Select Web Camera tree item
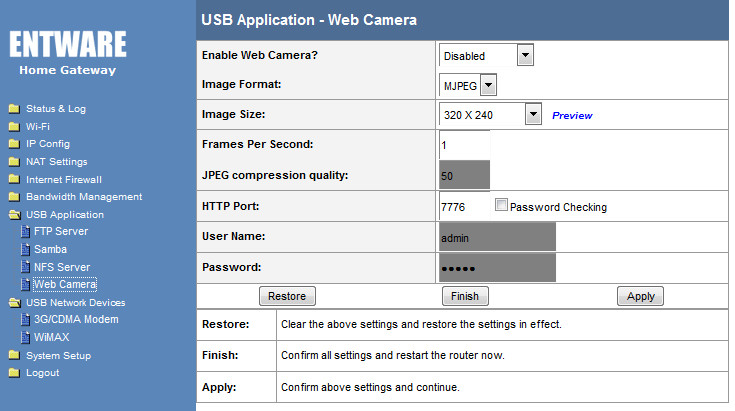The height and width of the screenshot is (411, 735). pyautogui.click(x=65, y=284)
